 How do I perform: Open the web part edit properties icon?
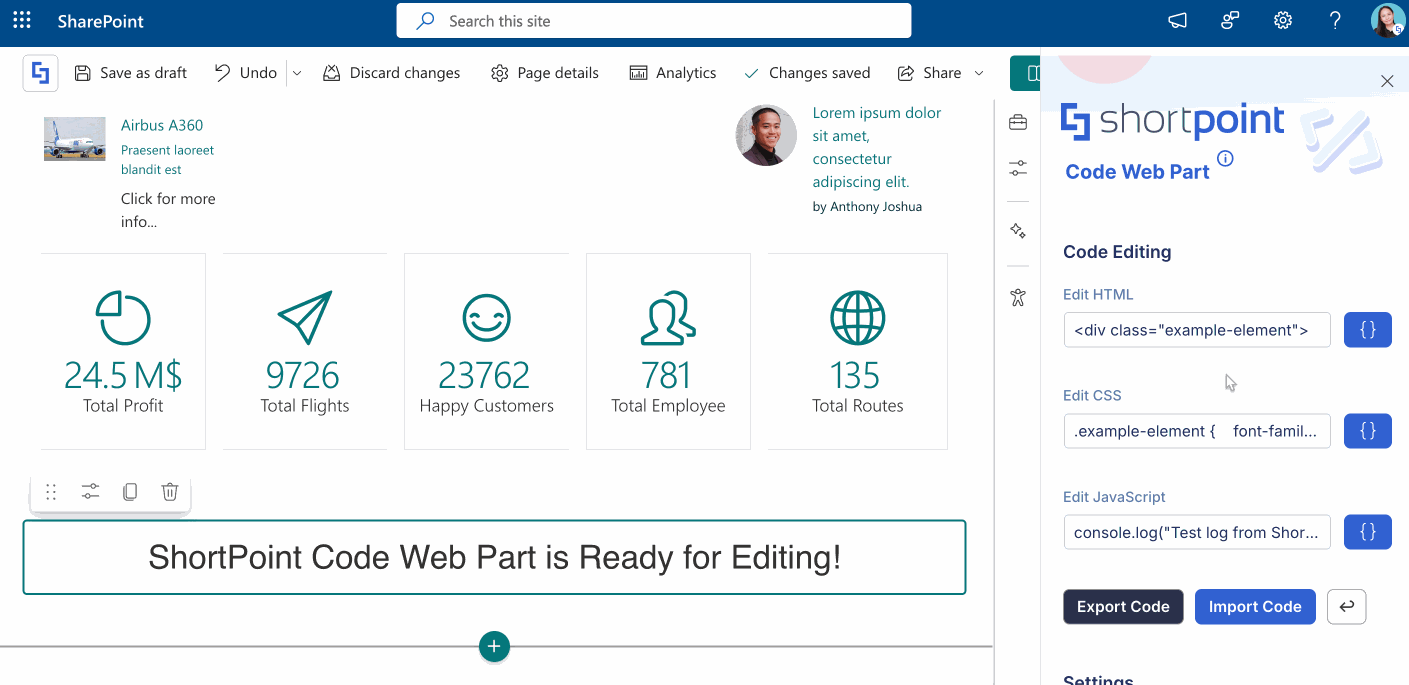[x=90, y=491]
